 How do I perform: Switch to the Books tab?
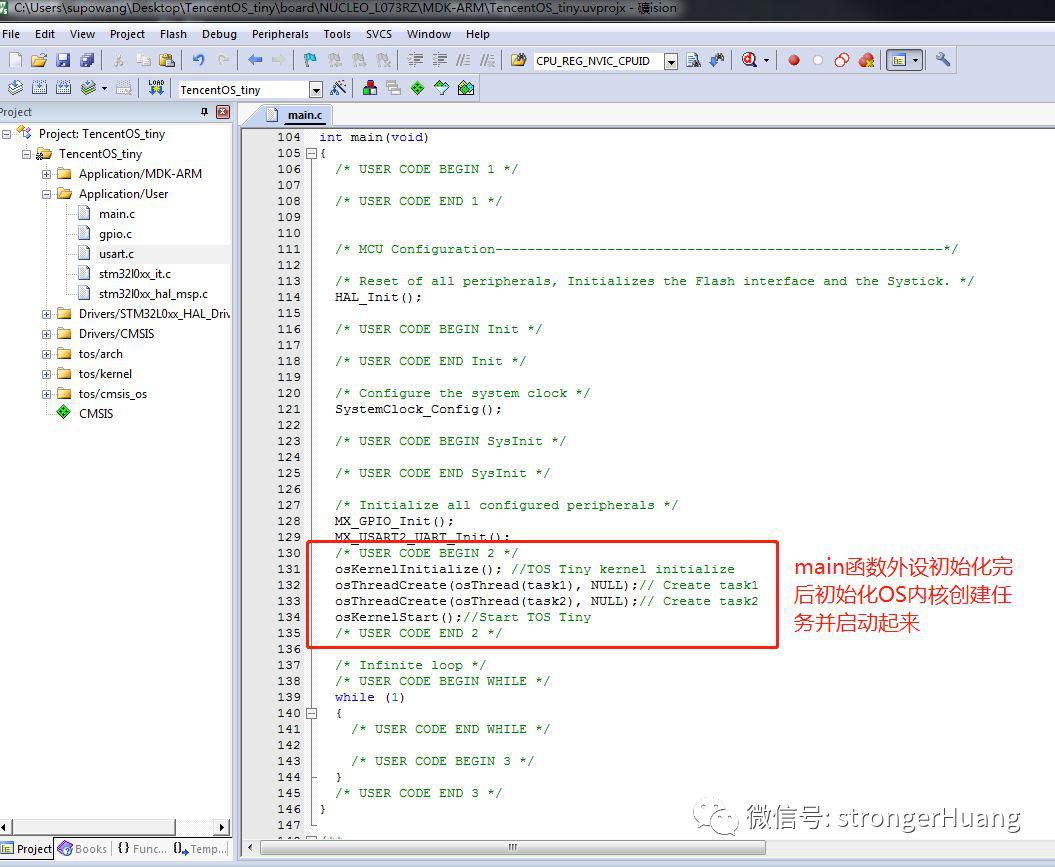(x=83, y=849)
